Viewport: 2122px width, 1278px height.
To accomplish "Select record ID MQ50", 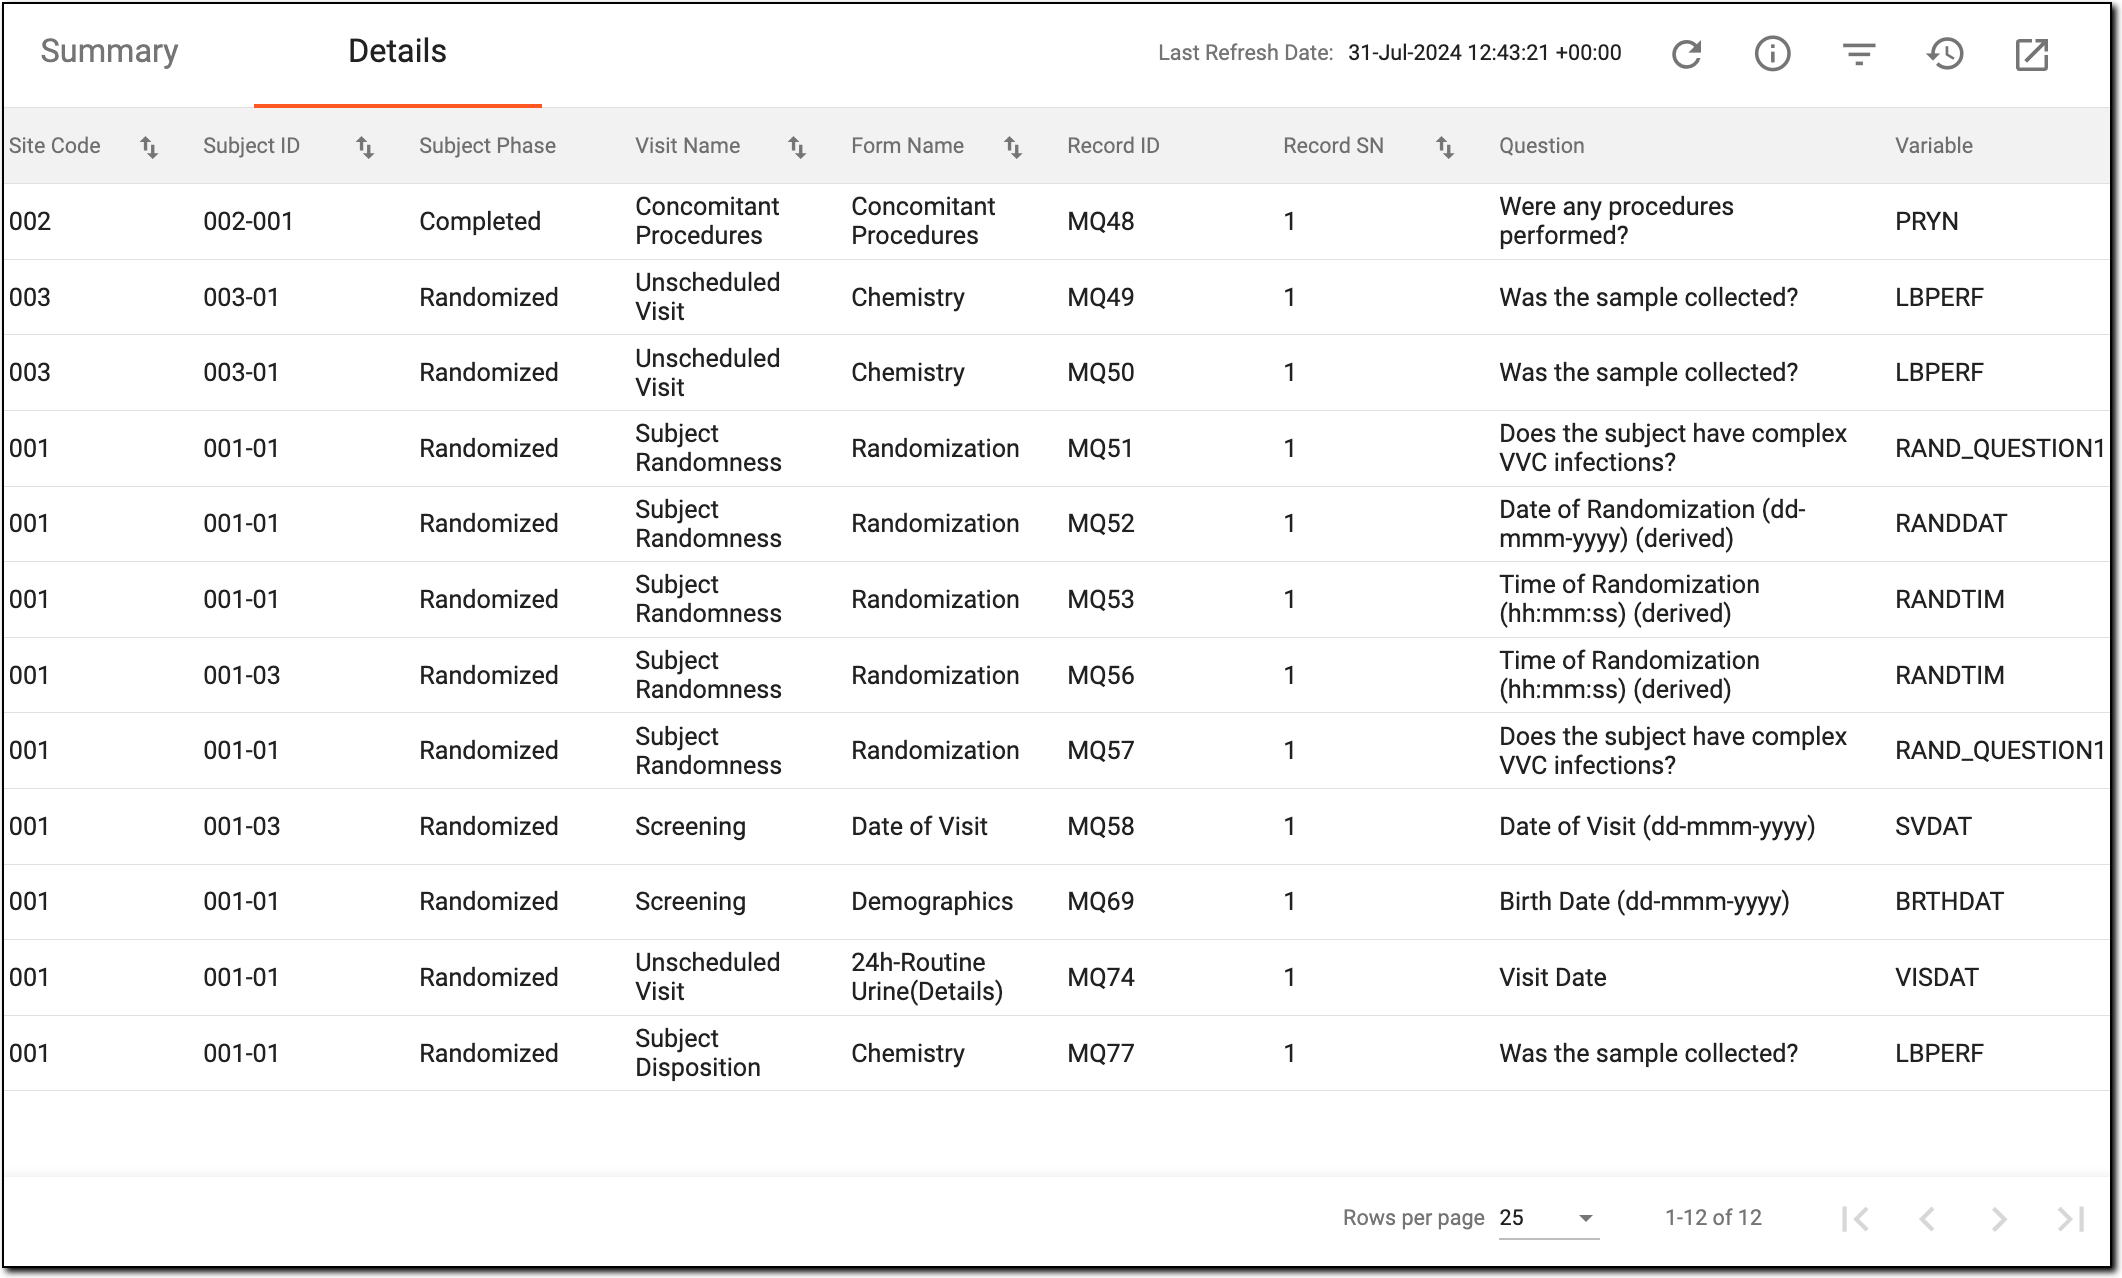I will (x=1100, y=372).
